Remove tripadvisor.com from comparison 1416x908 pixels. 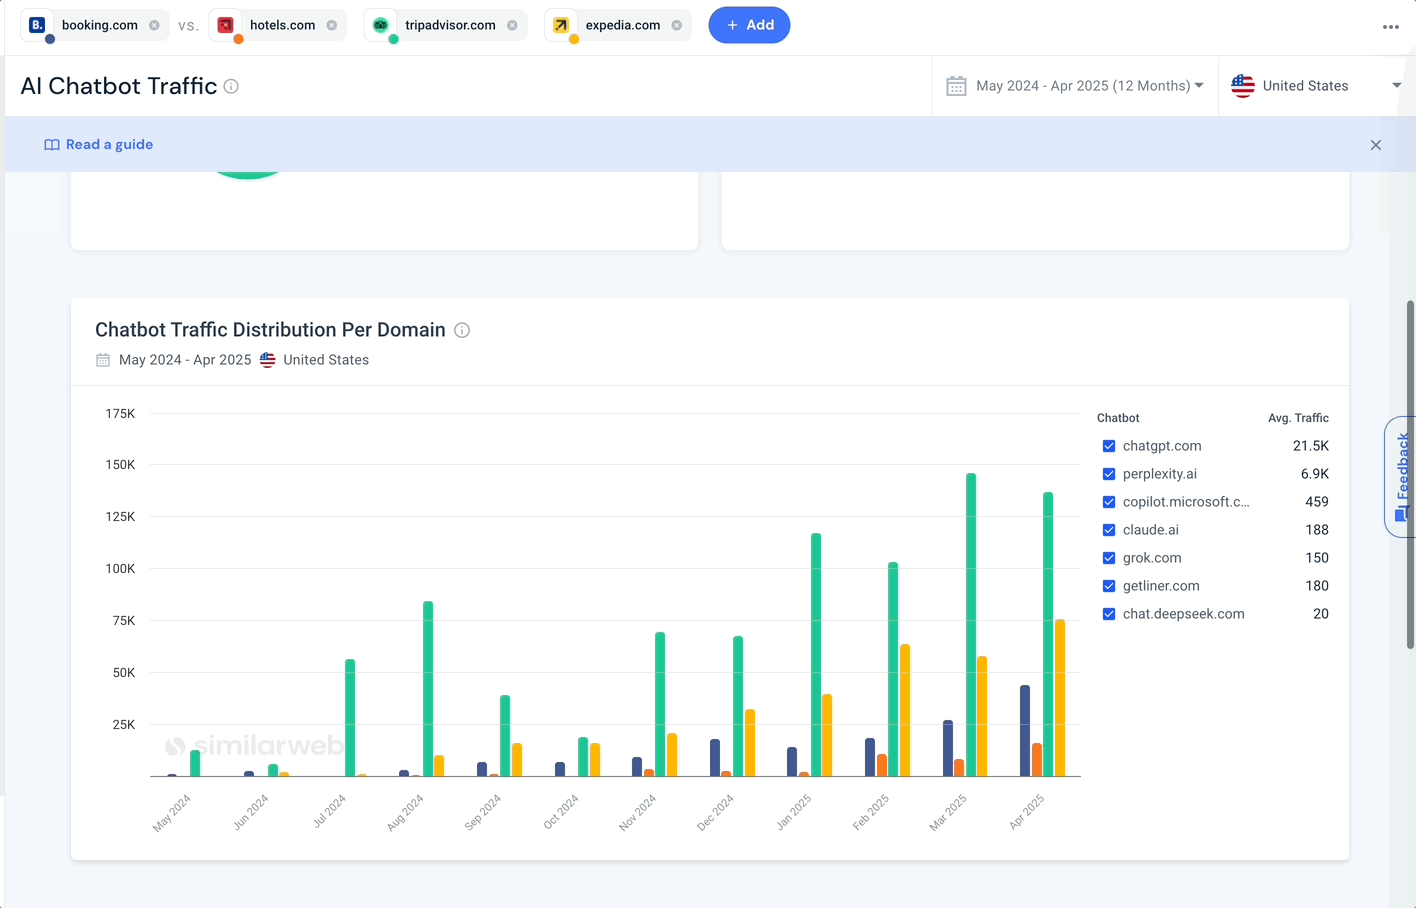pos(512,25)
